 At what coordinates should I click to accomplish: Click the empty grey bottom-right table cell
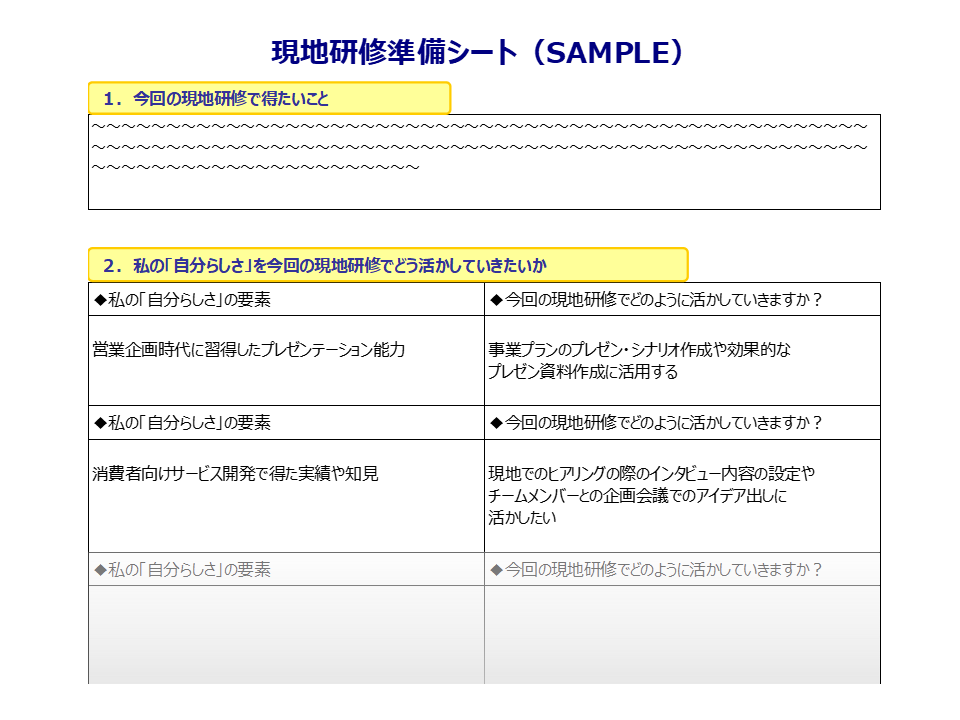(x=682, y=634)
